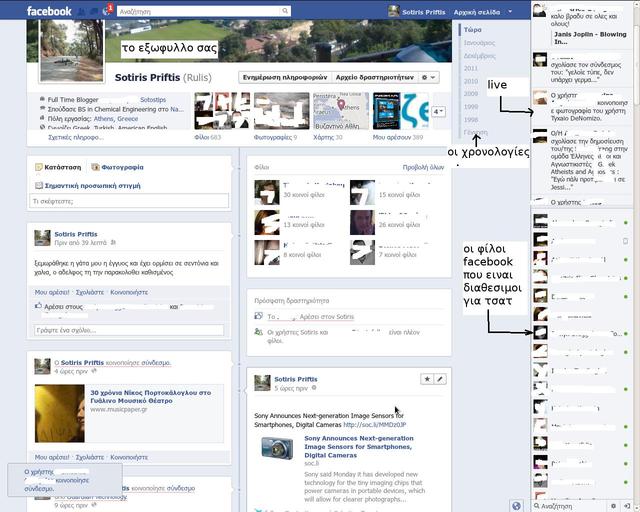Open the account dropdown arrow in top bar
This screenshot has width=640, height=512.
pyautogui.click(x=510, y=12)
